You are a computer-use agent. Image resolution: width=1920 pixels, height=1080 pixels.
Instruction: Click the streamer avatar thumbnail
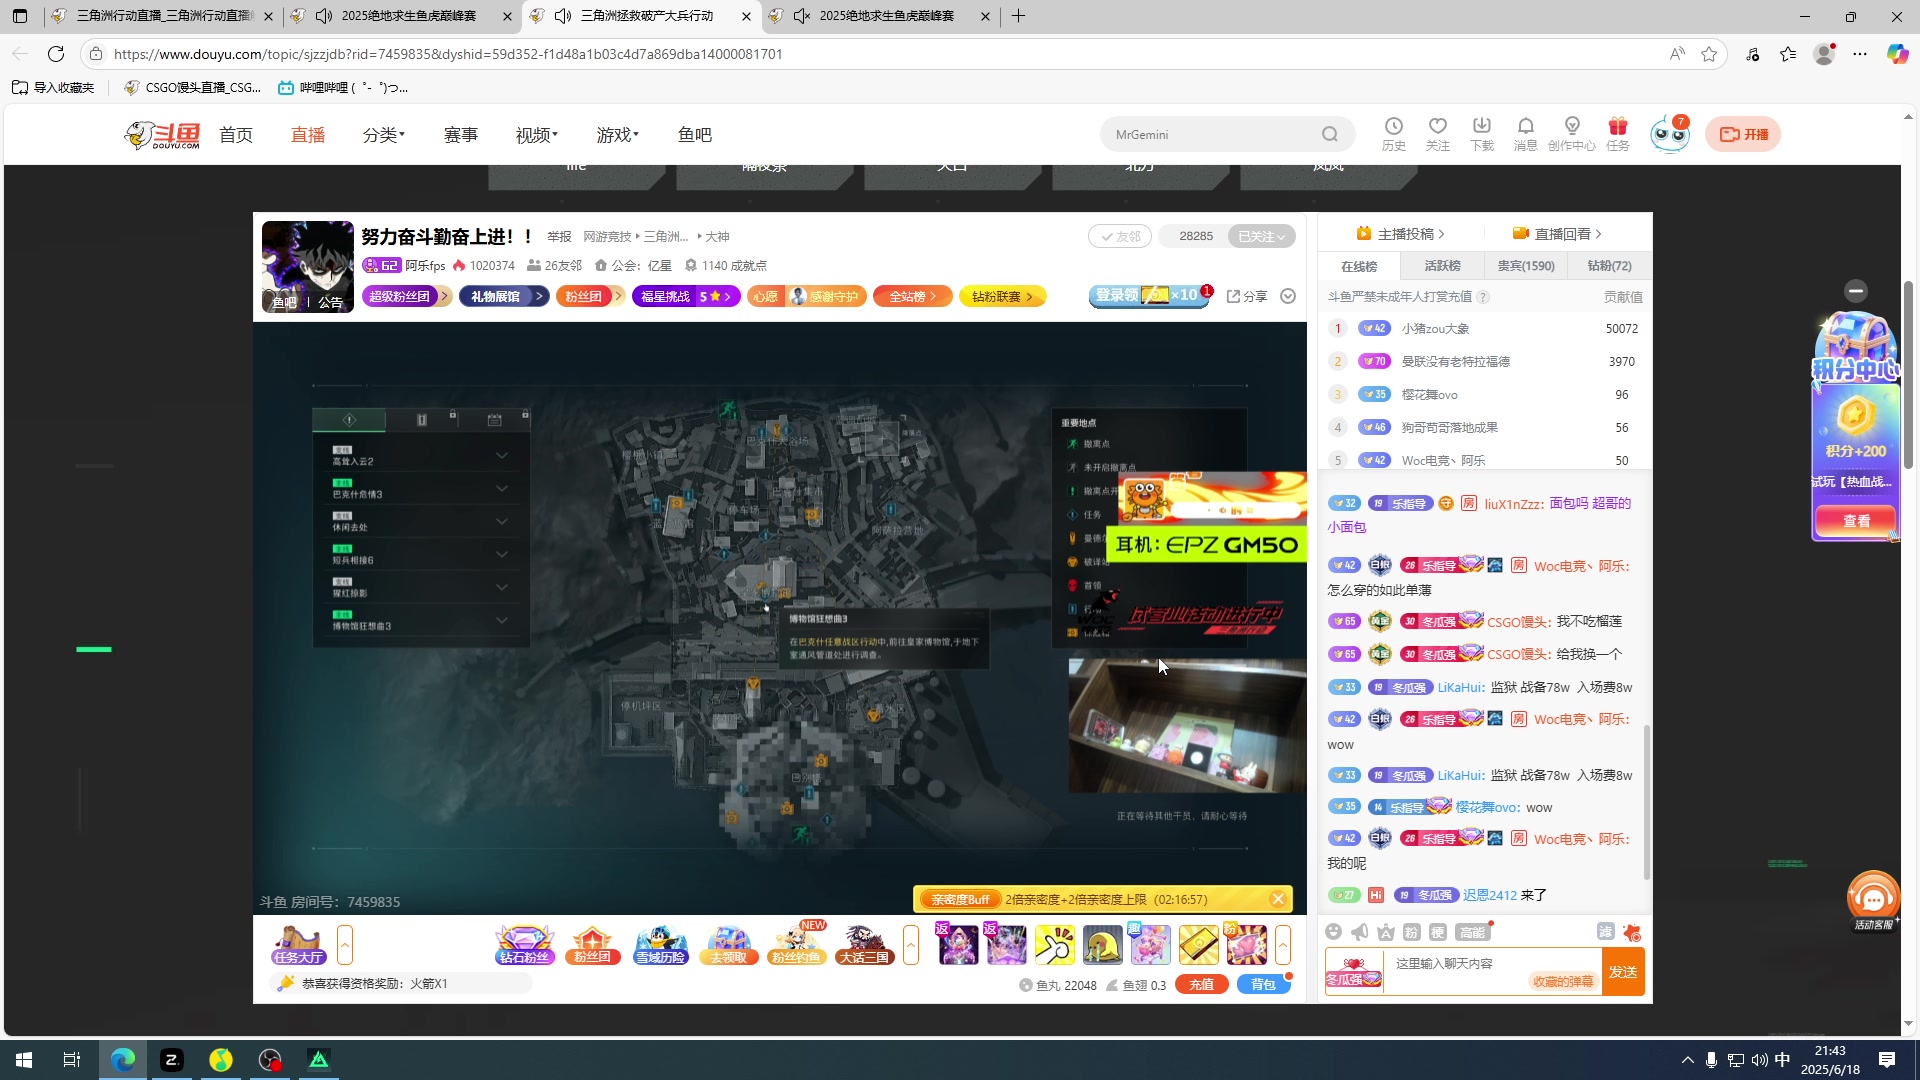coord(308,267)
